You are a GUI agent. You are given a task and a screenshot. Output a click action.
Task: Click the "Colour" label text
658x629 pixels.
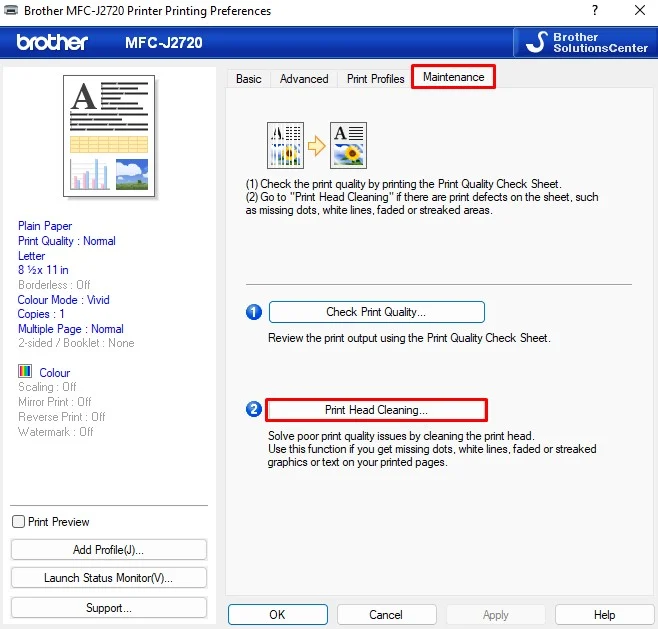point(55,373)
